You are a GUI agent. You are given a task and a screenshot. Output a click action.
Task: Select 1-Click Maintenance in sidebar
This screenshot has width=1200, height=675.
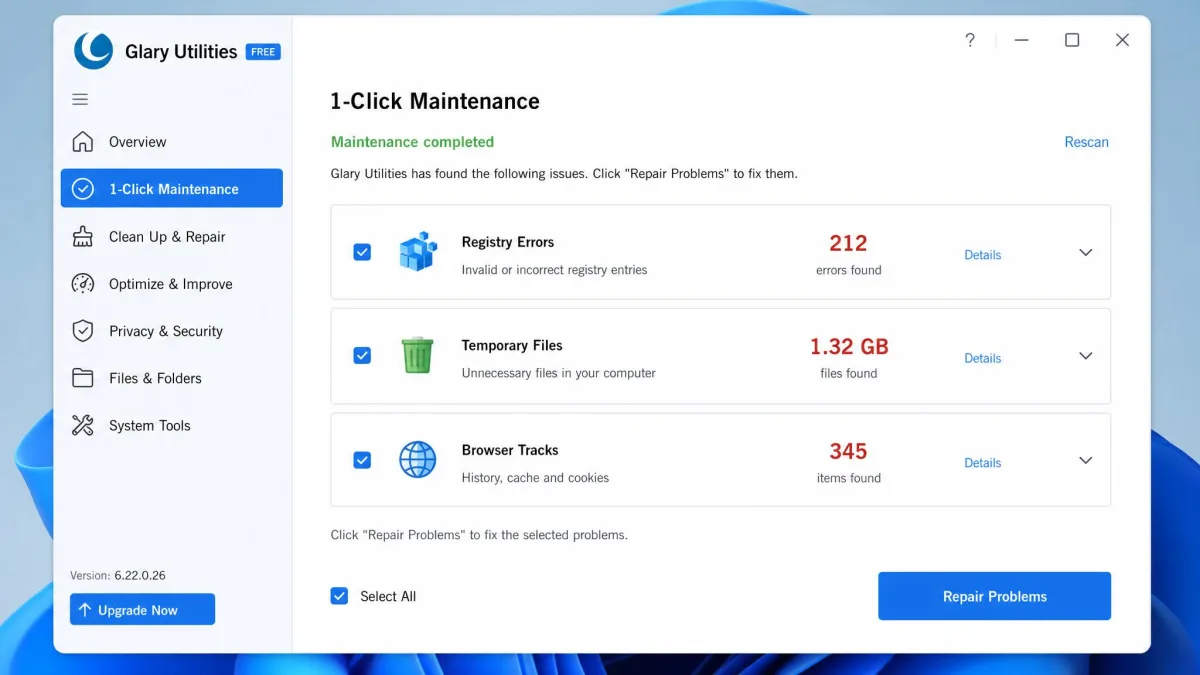click(x=172, y=188)
